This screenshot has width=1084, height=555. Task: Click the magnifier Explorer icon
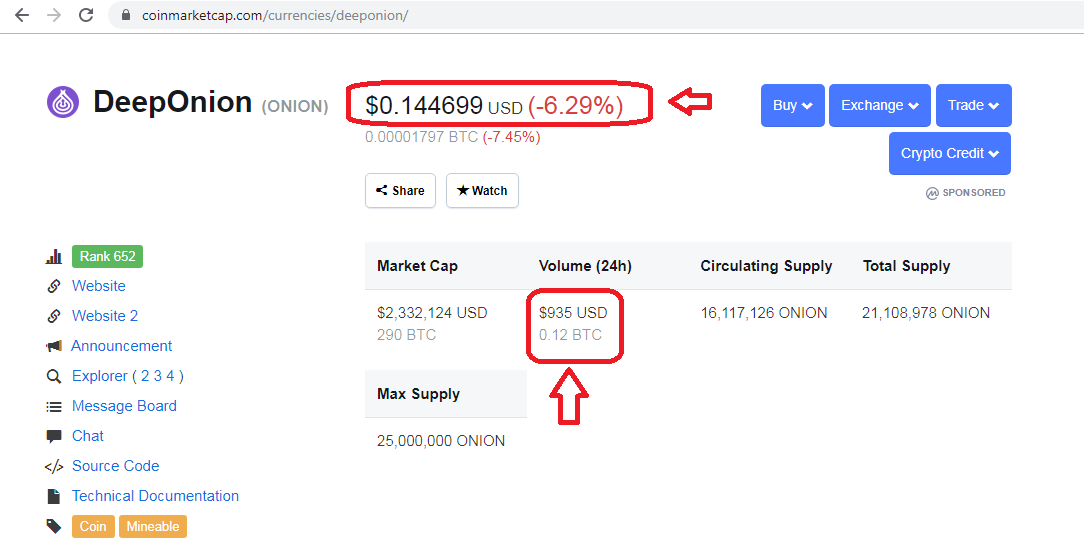[54, 376]
